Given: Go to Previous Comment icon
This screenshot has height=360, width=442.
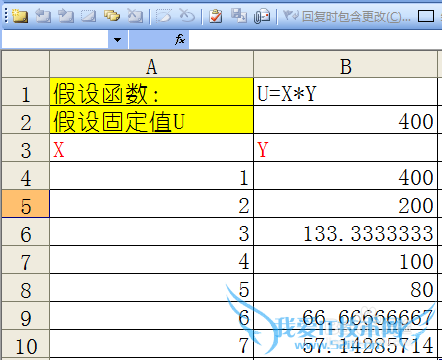Looking at the screenshot, I should click(43, 16).
